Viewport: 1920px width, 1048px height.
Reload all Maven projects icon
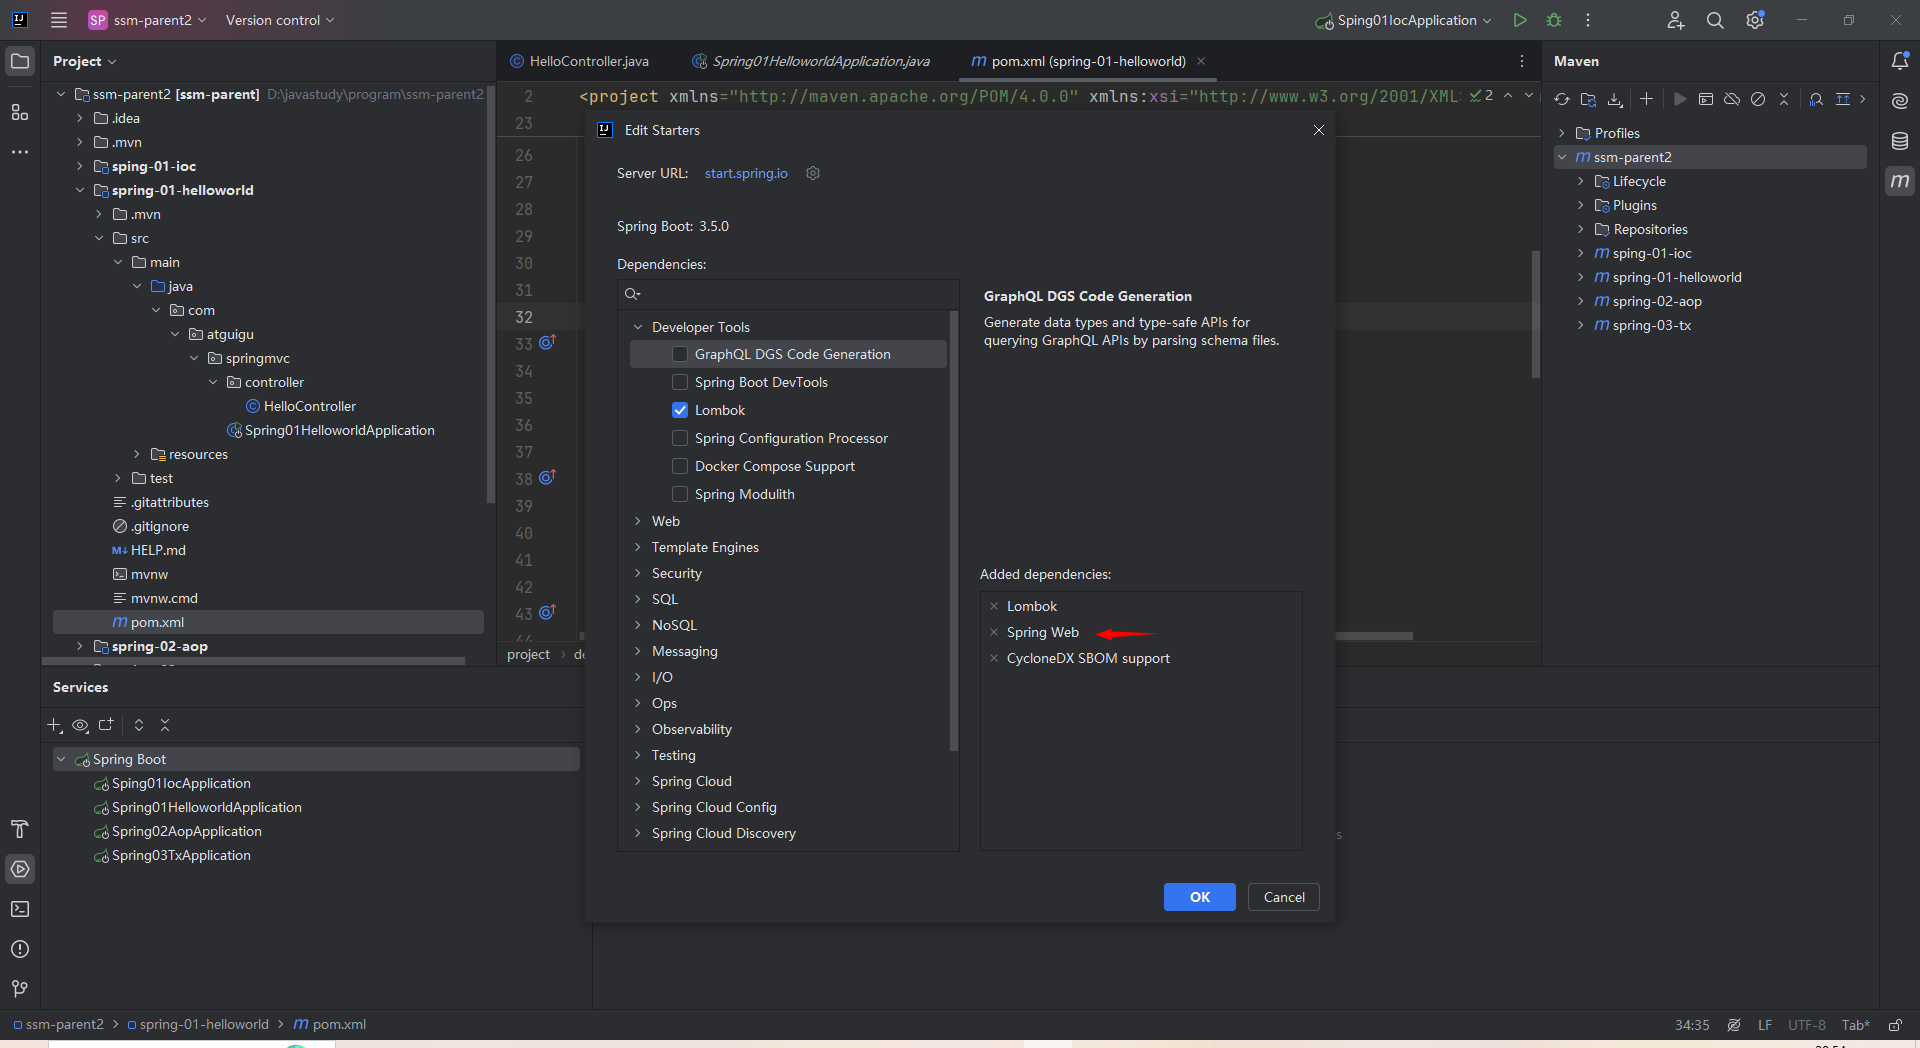tap(1562, 99)
